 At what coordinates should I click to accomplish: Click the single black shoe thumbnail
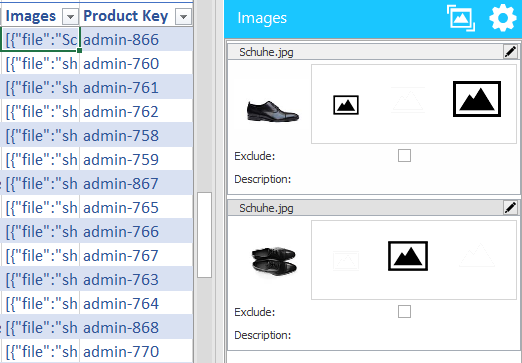[273, 111]
